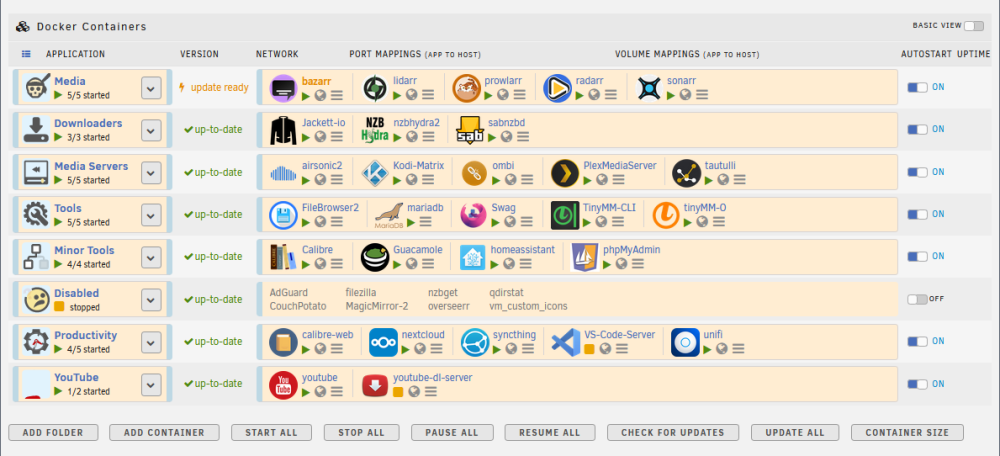Toggle YouTube folder autostart switch
Screen dimensions: 1000x456
pyautogui.click(x=918, y=384)
